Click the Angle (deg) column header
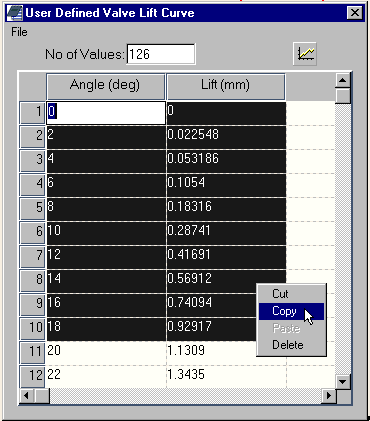The width and height of the screenshot is (370, 421). (105, 86)
